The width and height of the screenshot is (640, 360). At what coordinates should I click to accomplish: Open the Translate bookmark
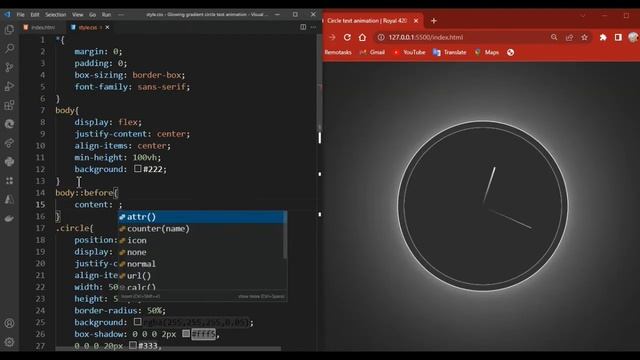click(x=449, y=52)
